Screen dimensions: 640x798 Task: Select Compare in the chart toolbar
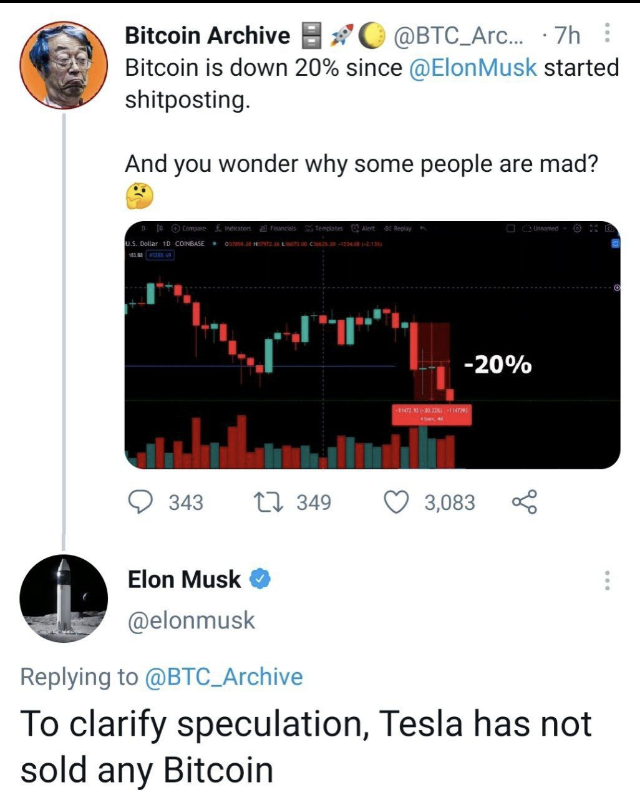(x=189, y=229)
